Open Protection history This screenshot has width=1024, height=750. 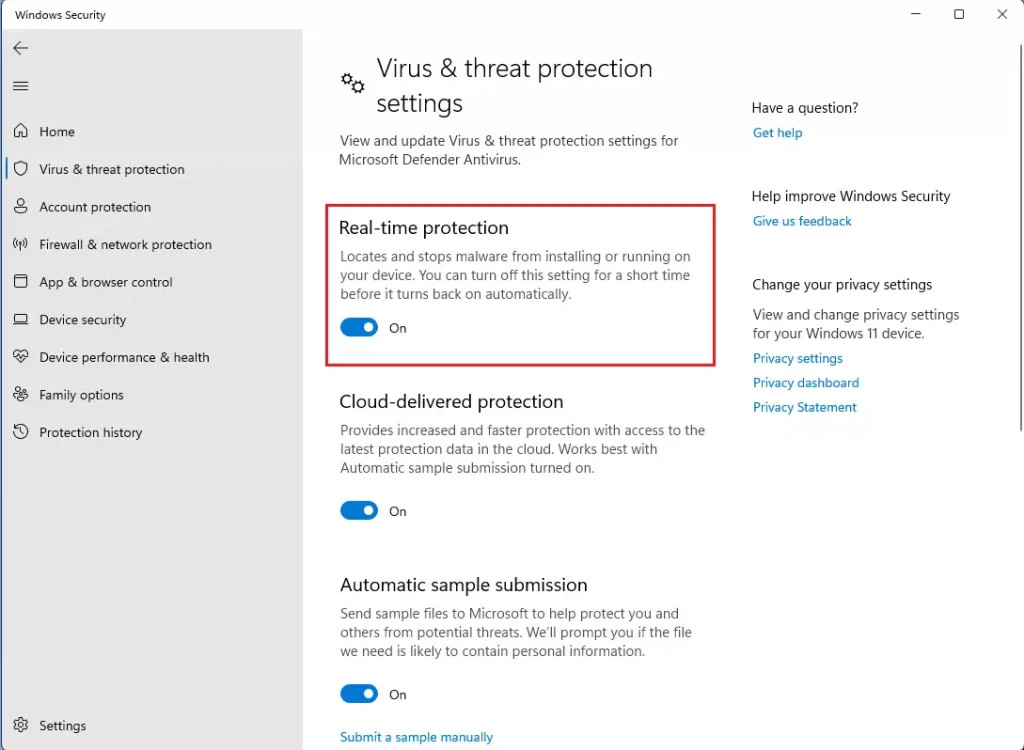click(x=91, y=432)
